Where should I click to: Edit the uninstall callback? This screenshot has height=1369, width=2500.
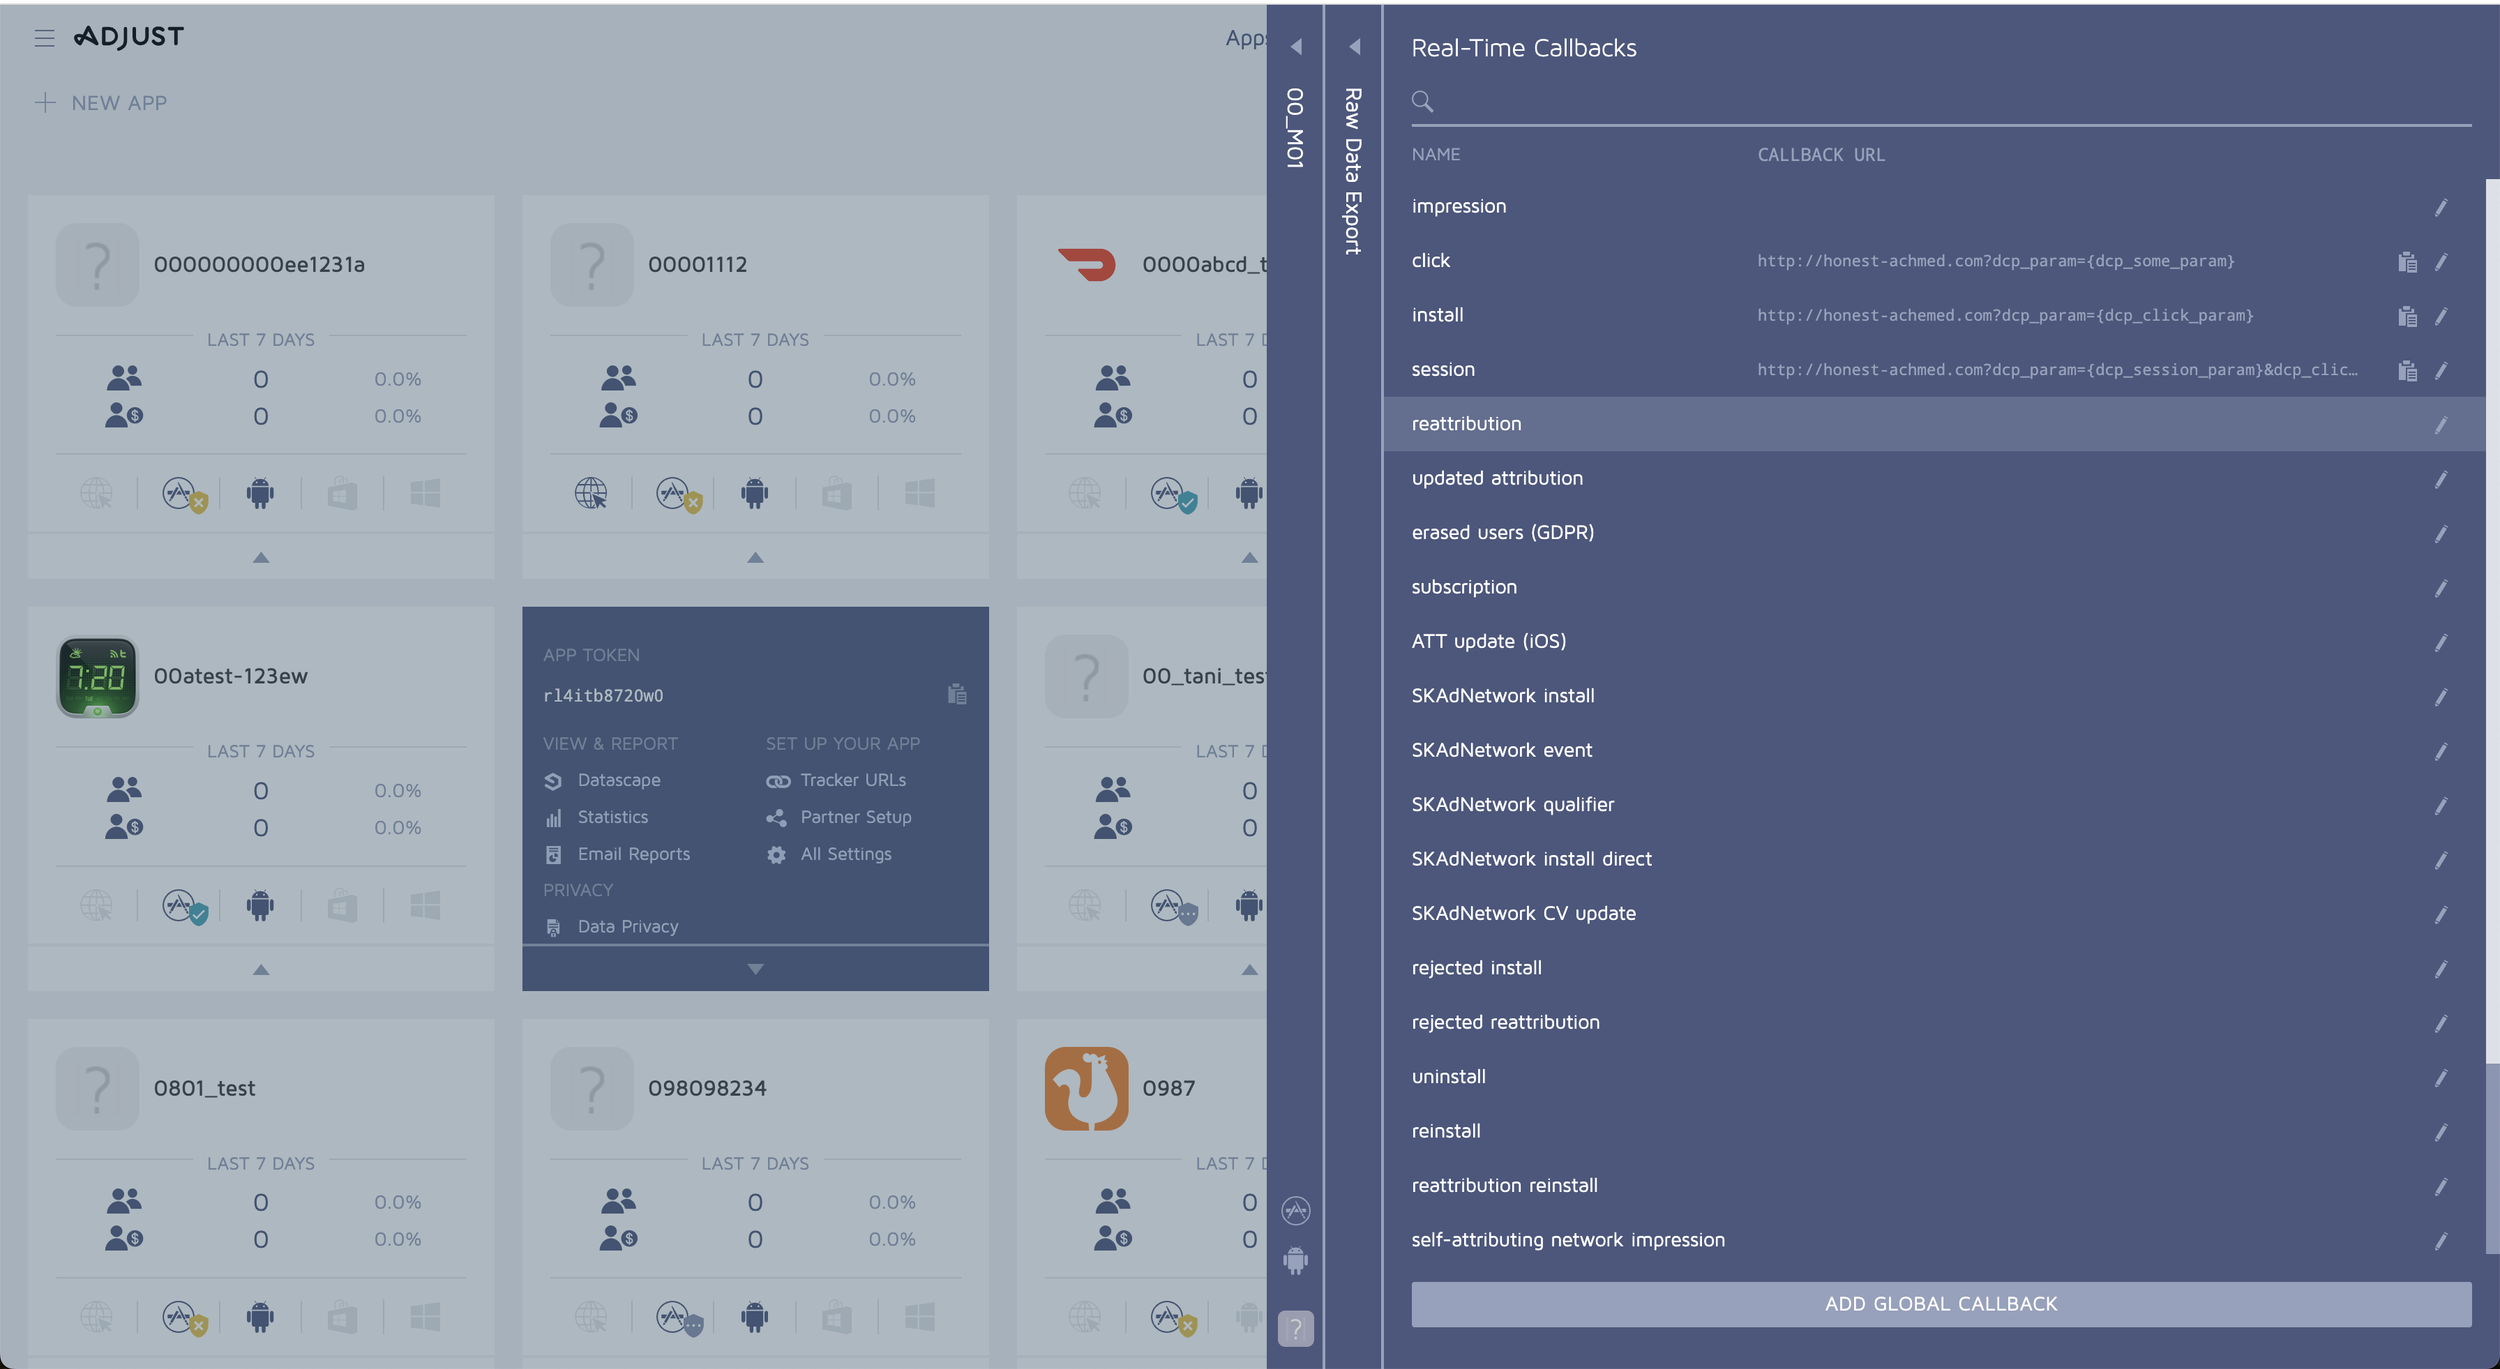tap(2441, 1078)
